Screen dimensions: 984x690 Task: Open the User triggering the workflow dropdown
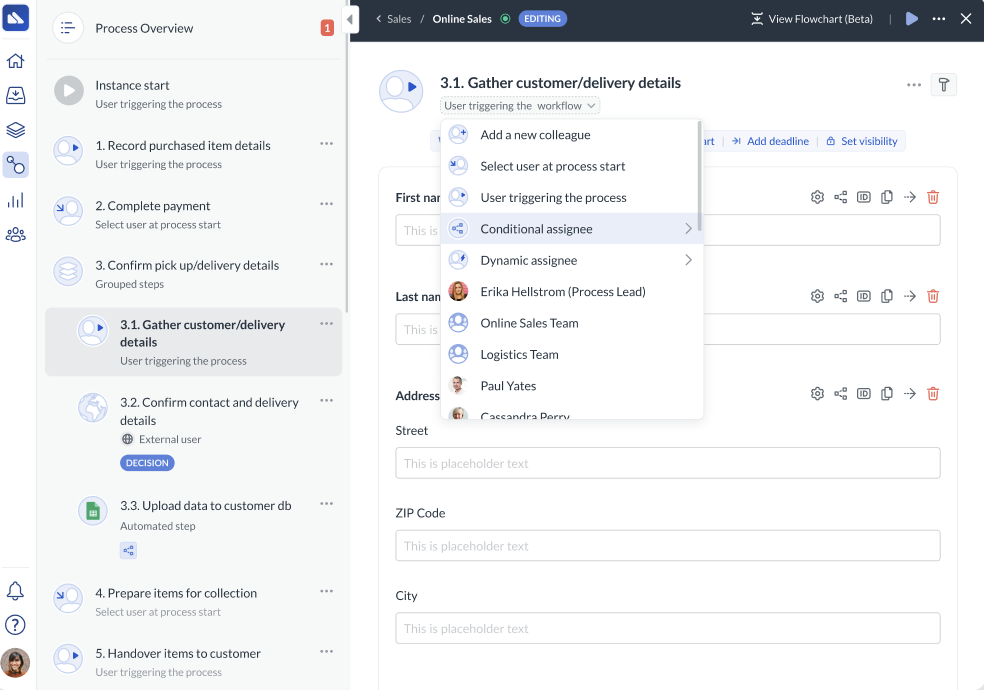point(520,105)
